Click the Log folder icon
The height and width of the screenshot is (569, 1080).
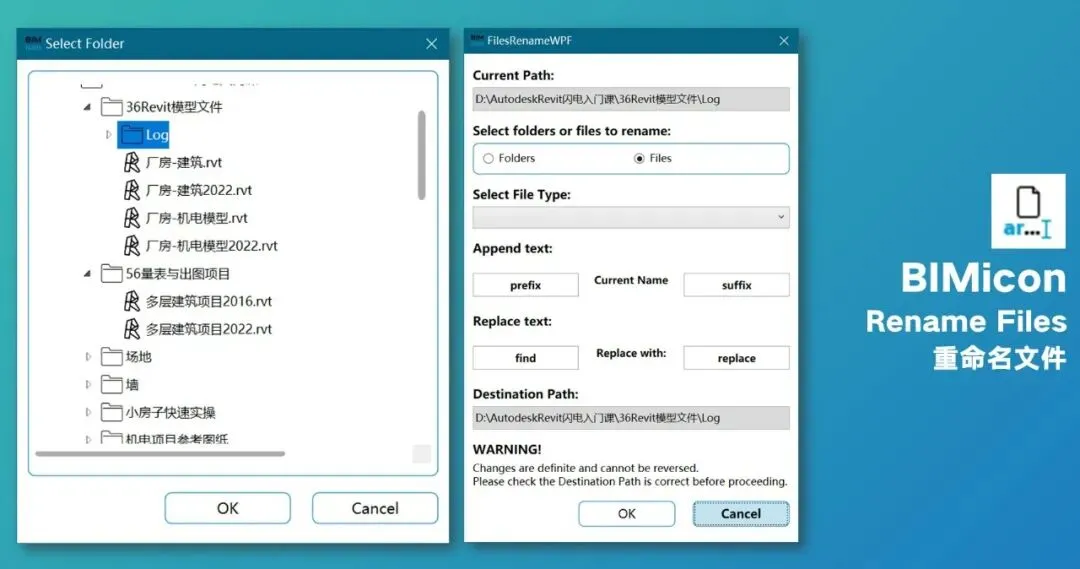[132, 135]
